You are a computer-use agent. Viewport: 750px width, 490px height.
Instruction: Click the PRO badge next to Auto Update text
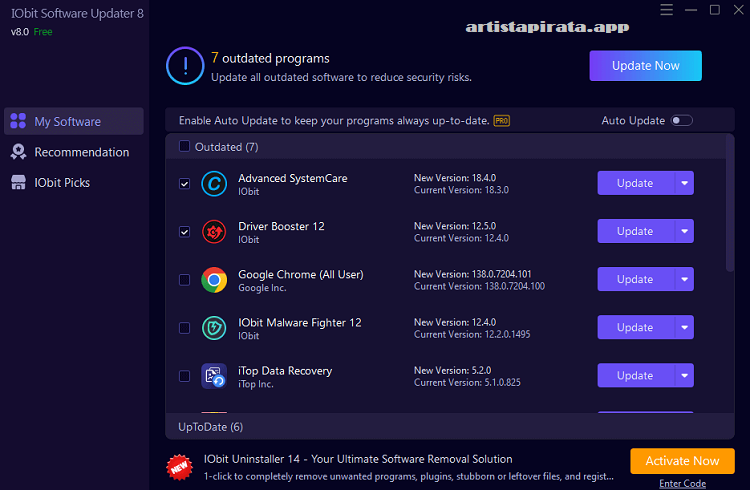[x=501, y=121]
